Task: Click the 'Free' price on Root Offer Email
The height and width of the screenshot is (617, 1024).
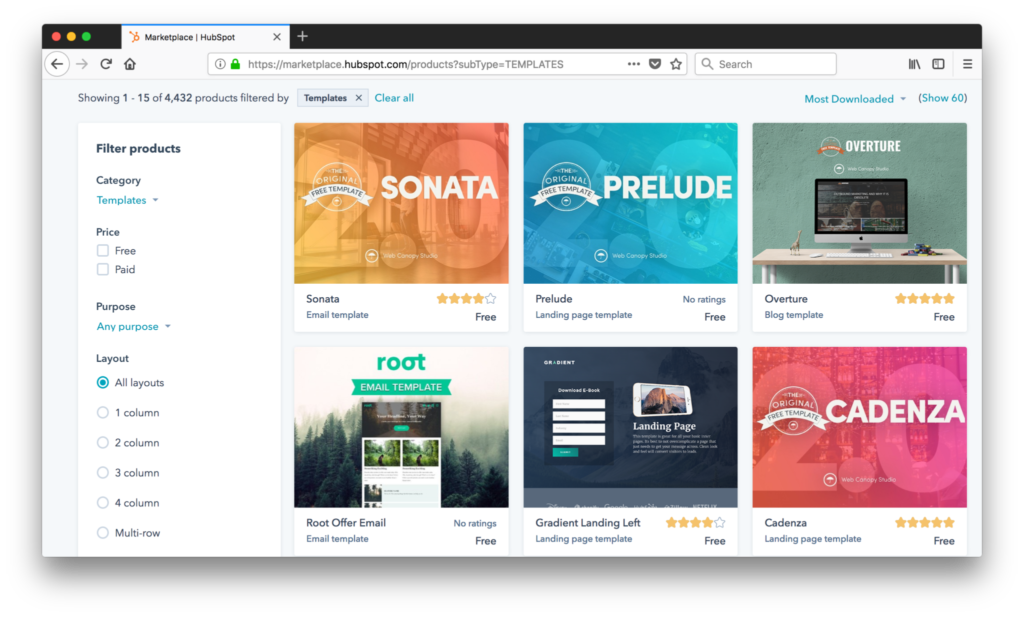Action: (485, 541)
